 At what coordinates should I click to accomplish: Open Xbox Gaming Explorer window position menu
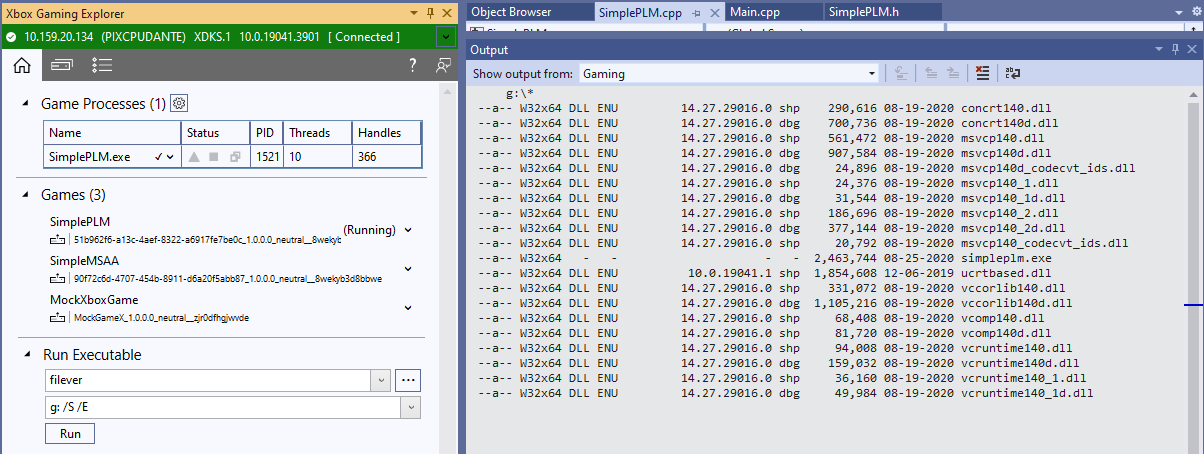[x=416, y=13]
